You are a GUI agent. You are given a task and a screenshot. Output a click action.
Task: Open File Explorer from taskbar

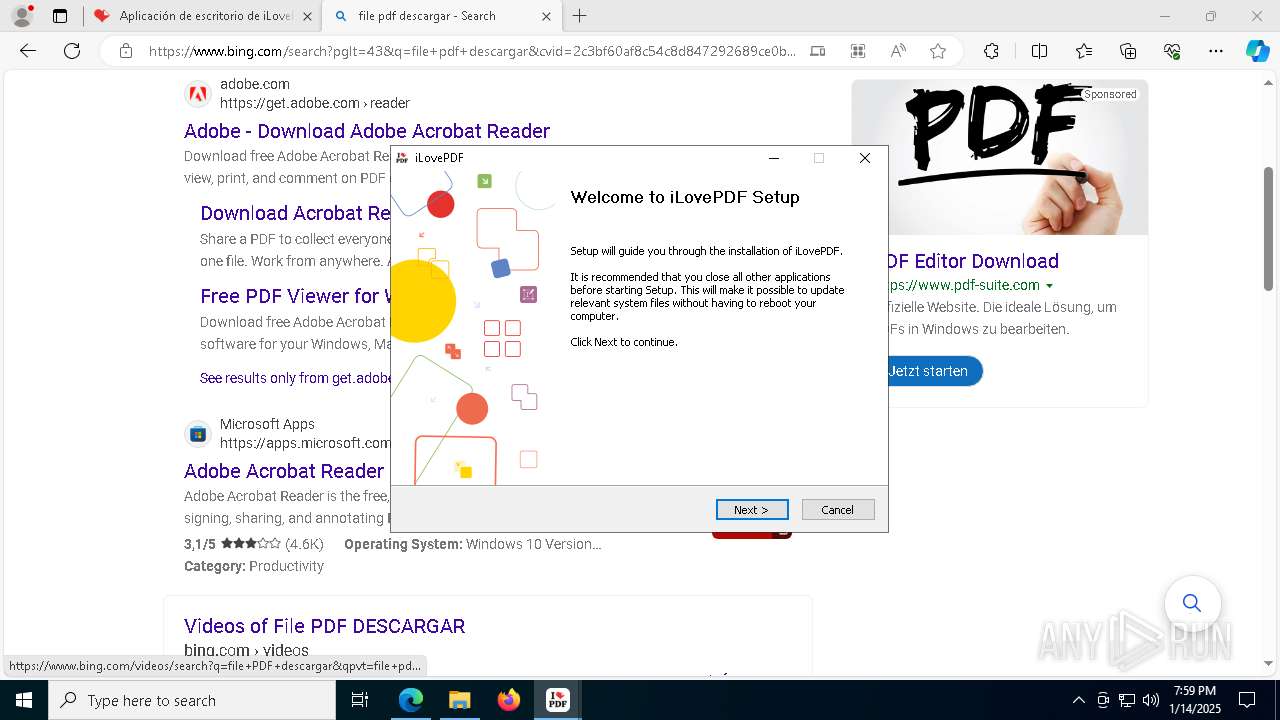click(459, 700)
